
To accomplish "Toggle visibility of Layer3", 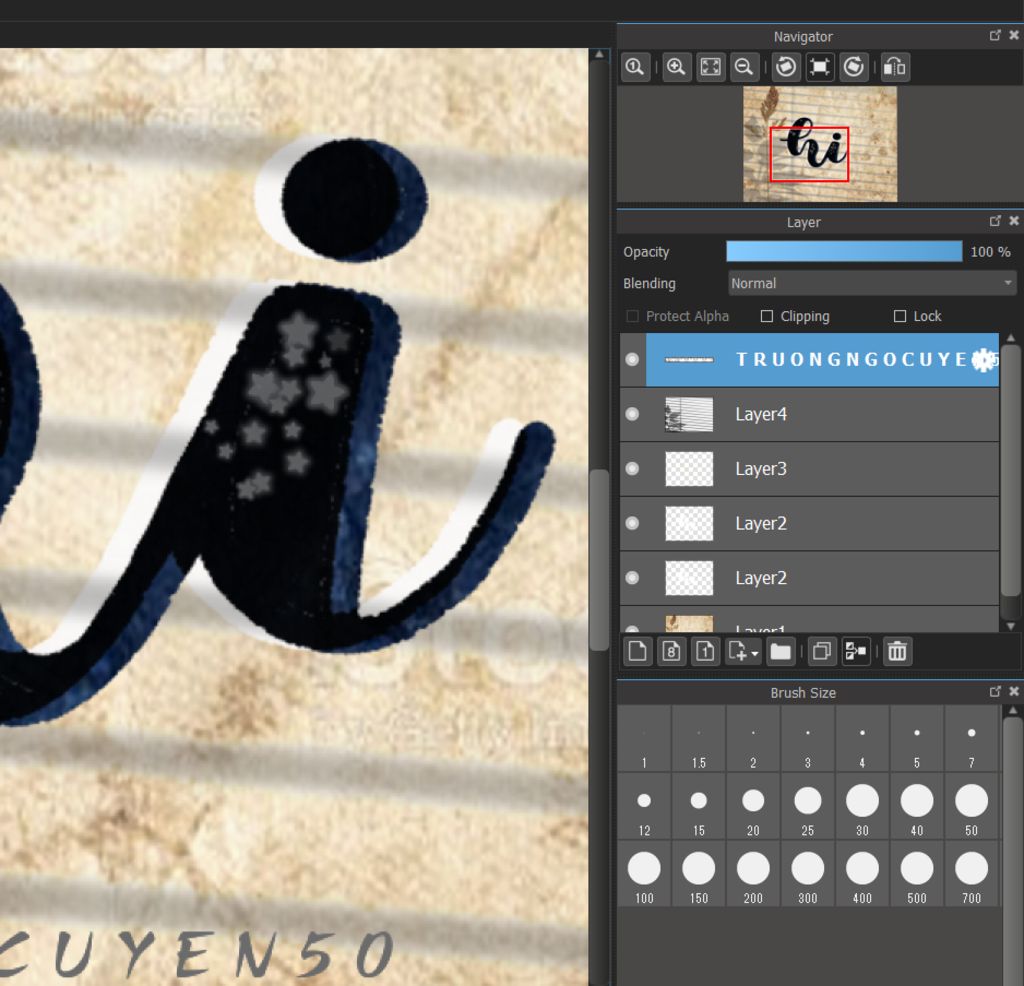I will (632, 468).
